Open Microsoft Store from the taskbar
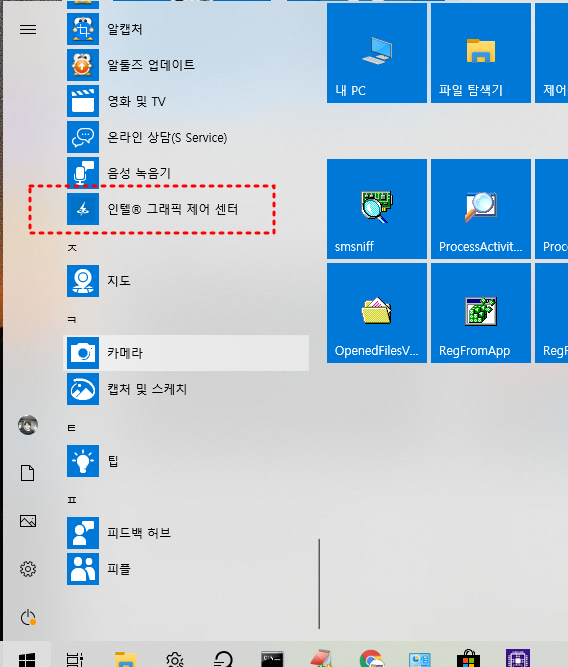The image size is (568, 667). [x=468, y=658]
